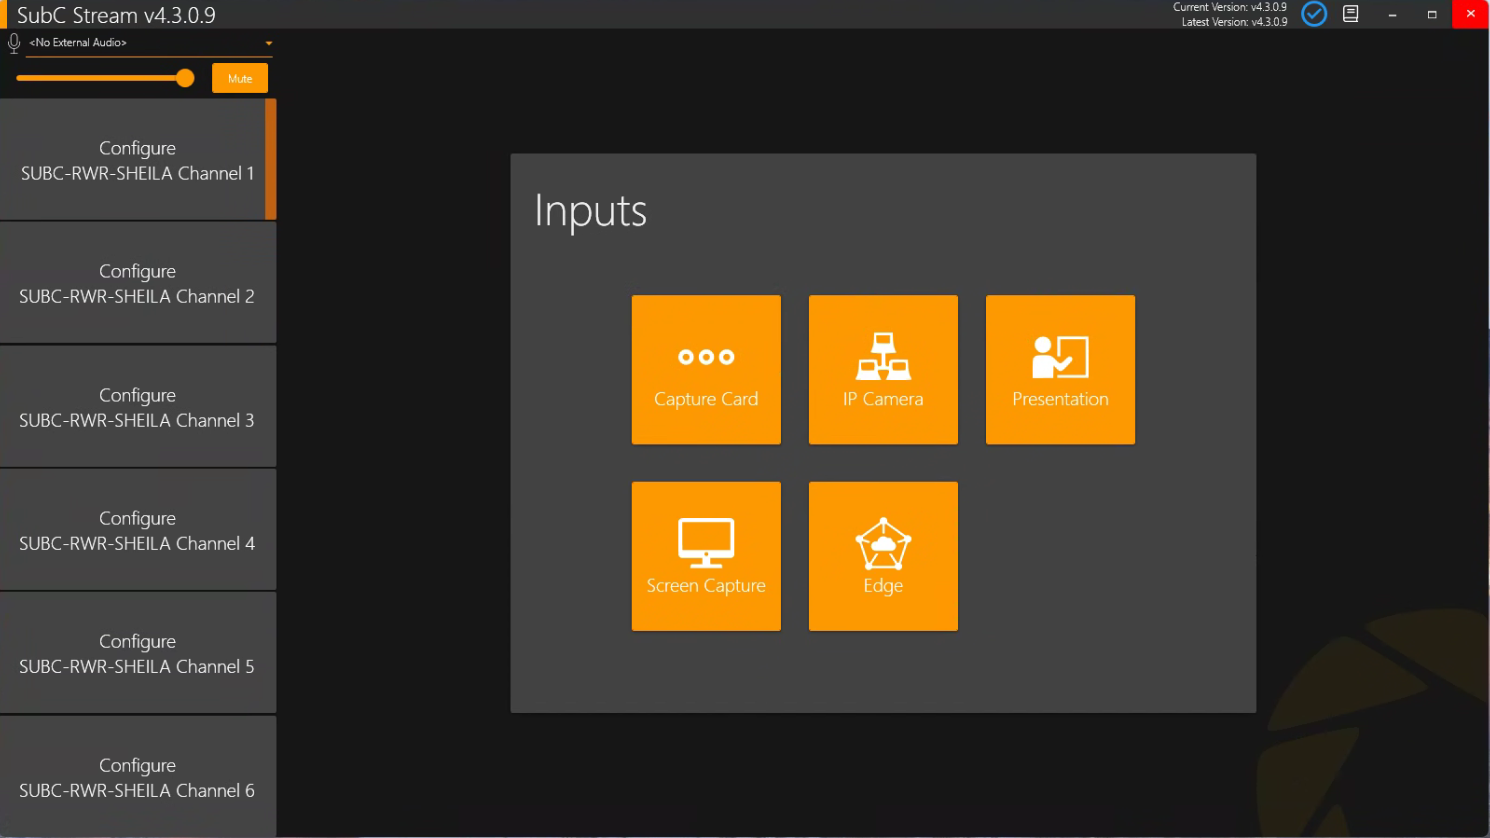
Task: Go to Configure SUBC-RWR-SHEILA Channel 6
Action: [137, 777]
